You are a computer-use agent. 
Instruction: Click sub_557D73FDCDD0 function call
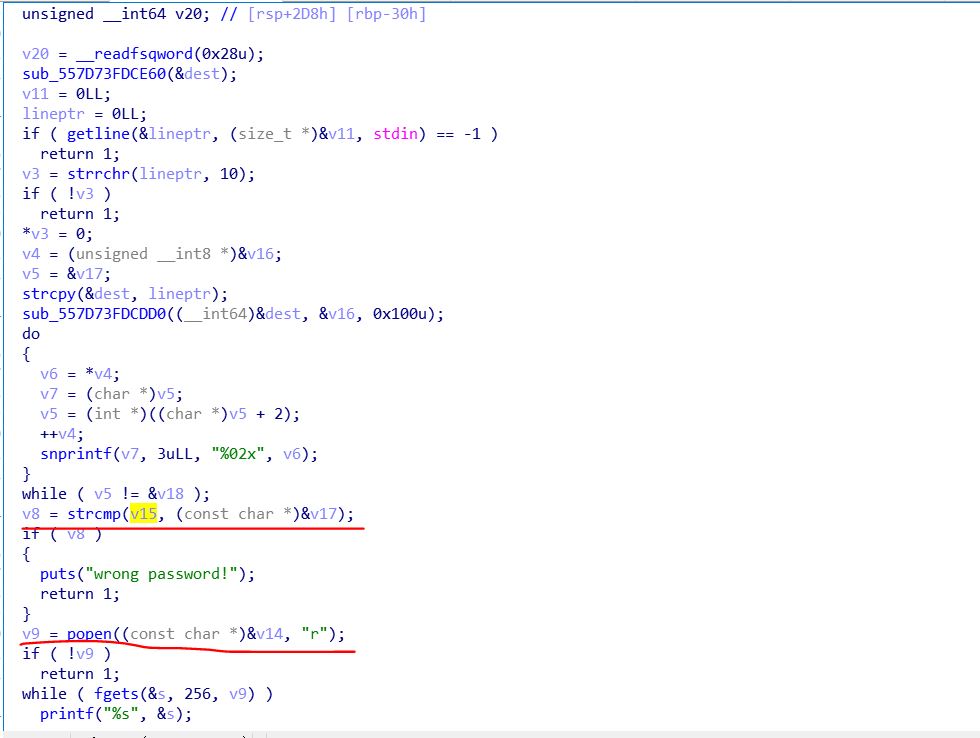[x=94, y=314]
